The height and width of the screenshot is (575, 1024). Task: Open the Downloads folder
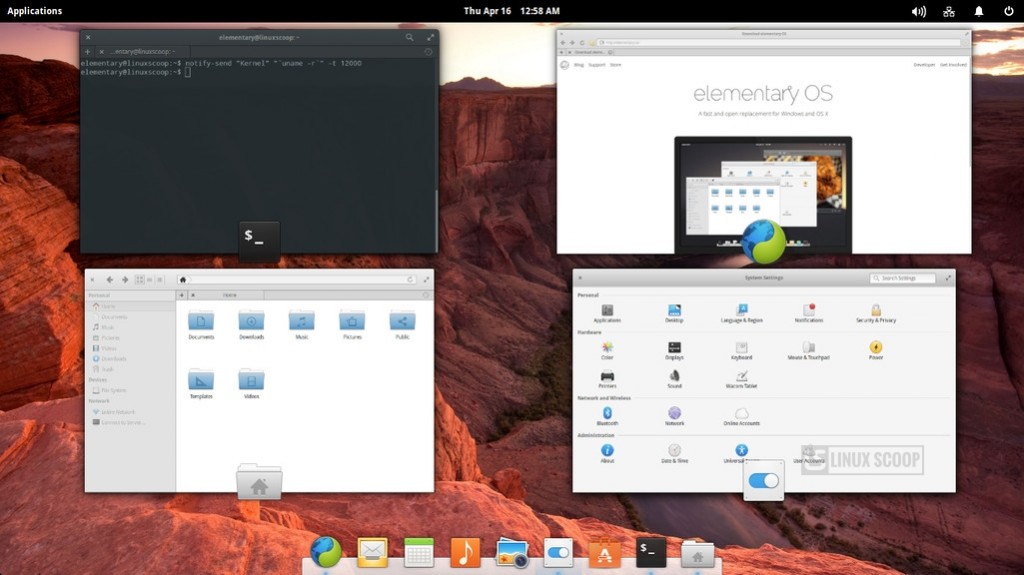point(251,321)
